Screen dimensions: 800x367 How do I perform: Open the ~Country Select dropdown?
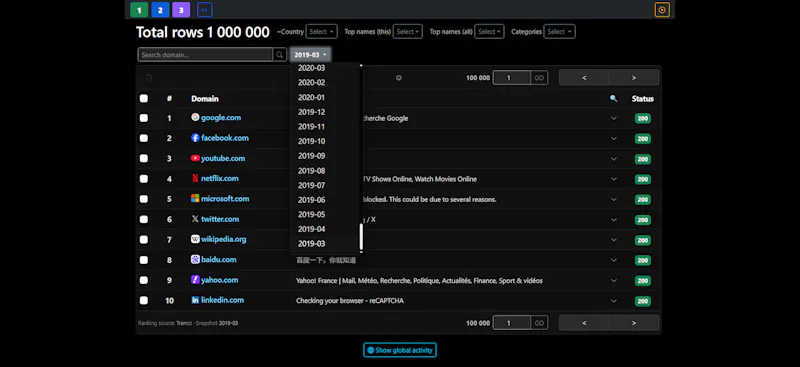click(321, 32)
